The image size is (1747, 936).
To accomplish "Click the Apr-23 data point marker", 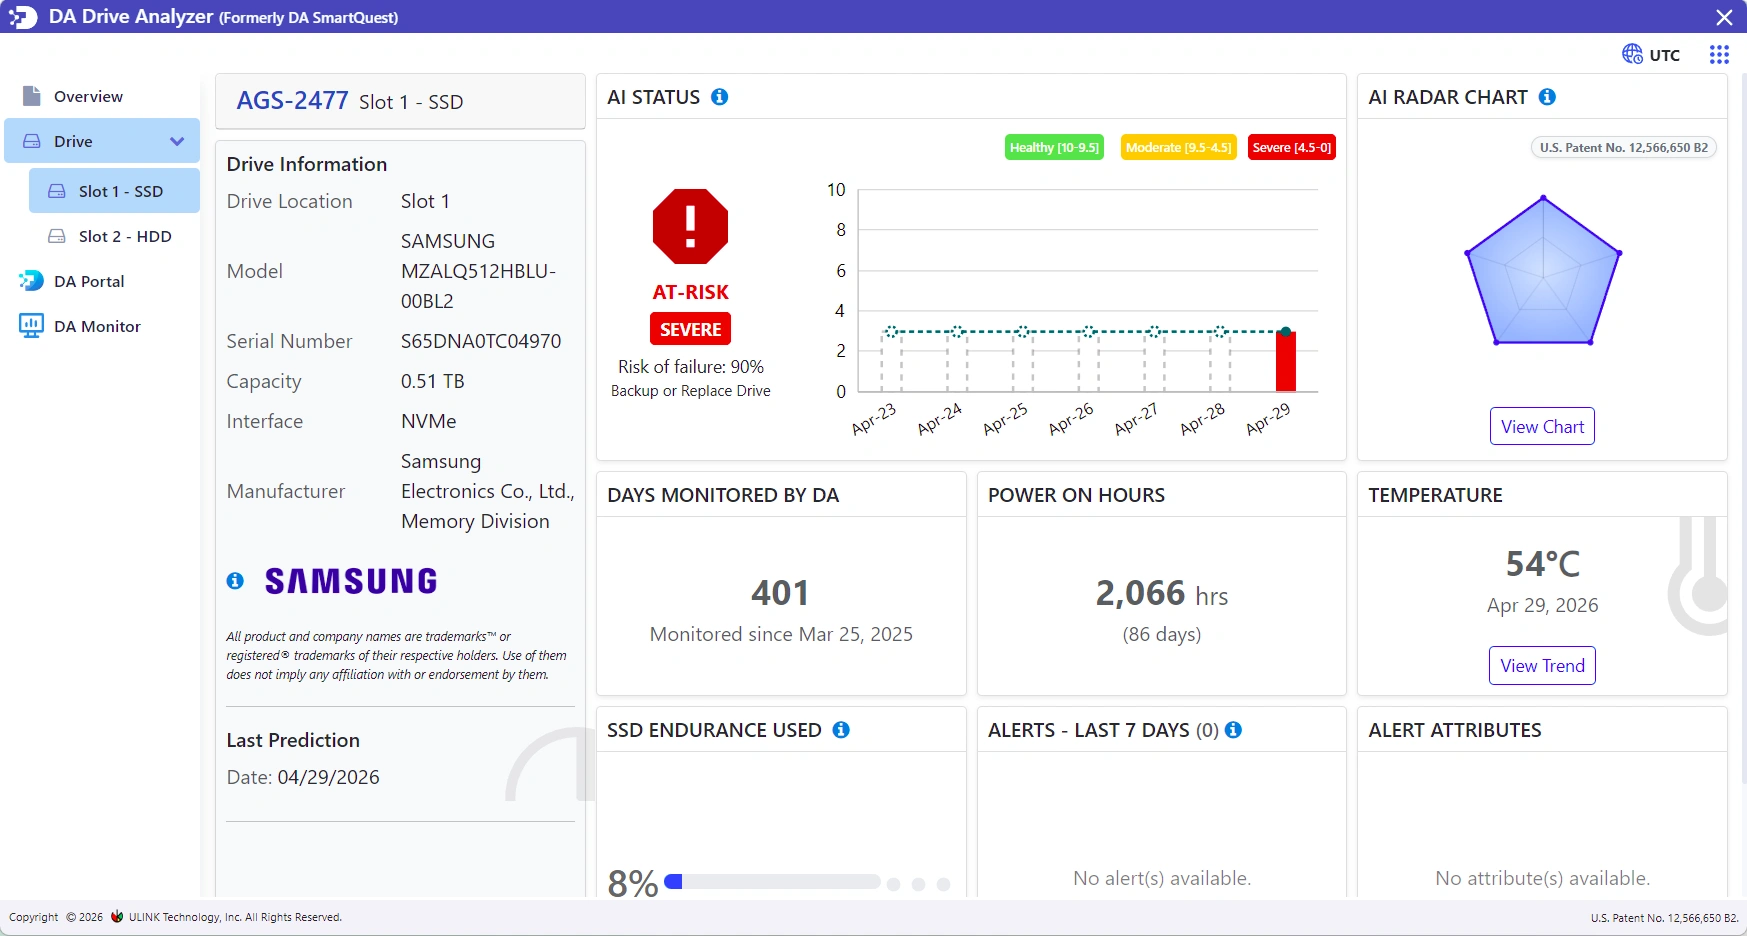I will pyautogui.click(x=891, y=331).
